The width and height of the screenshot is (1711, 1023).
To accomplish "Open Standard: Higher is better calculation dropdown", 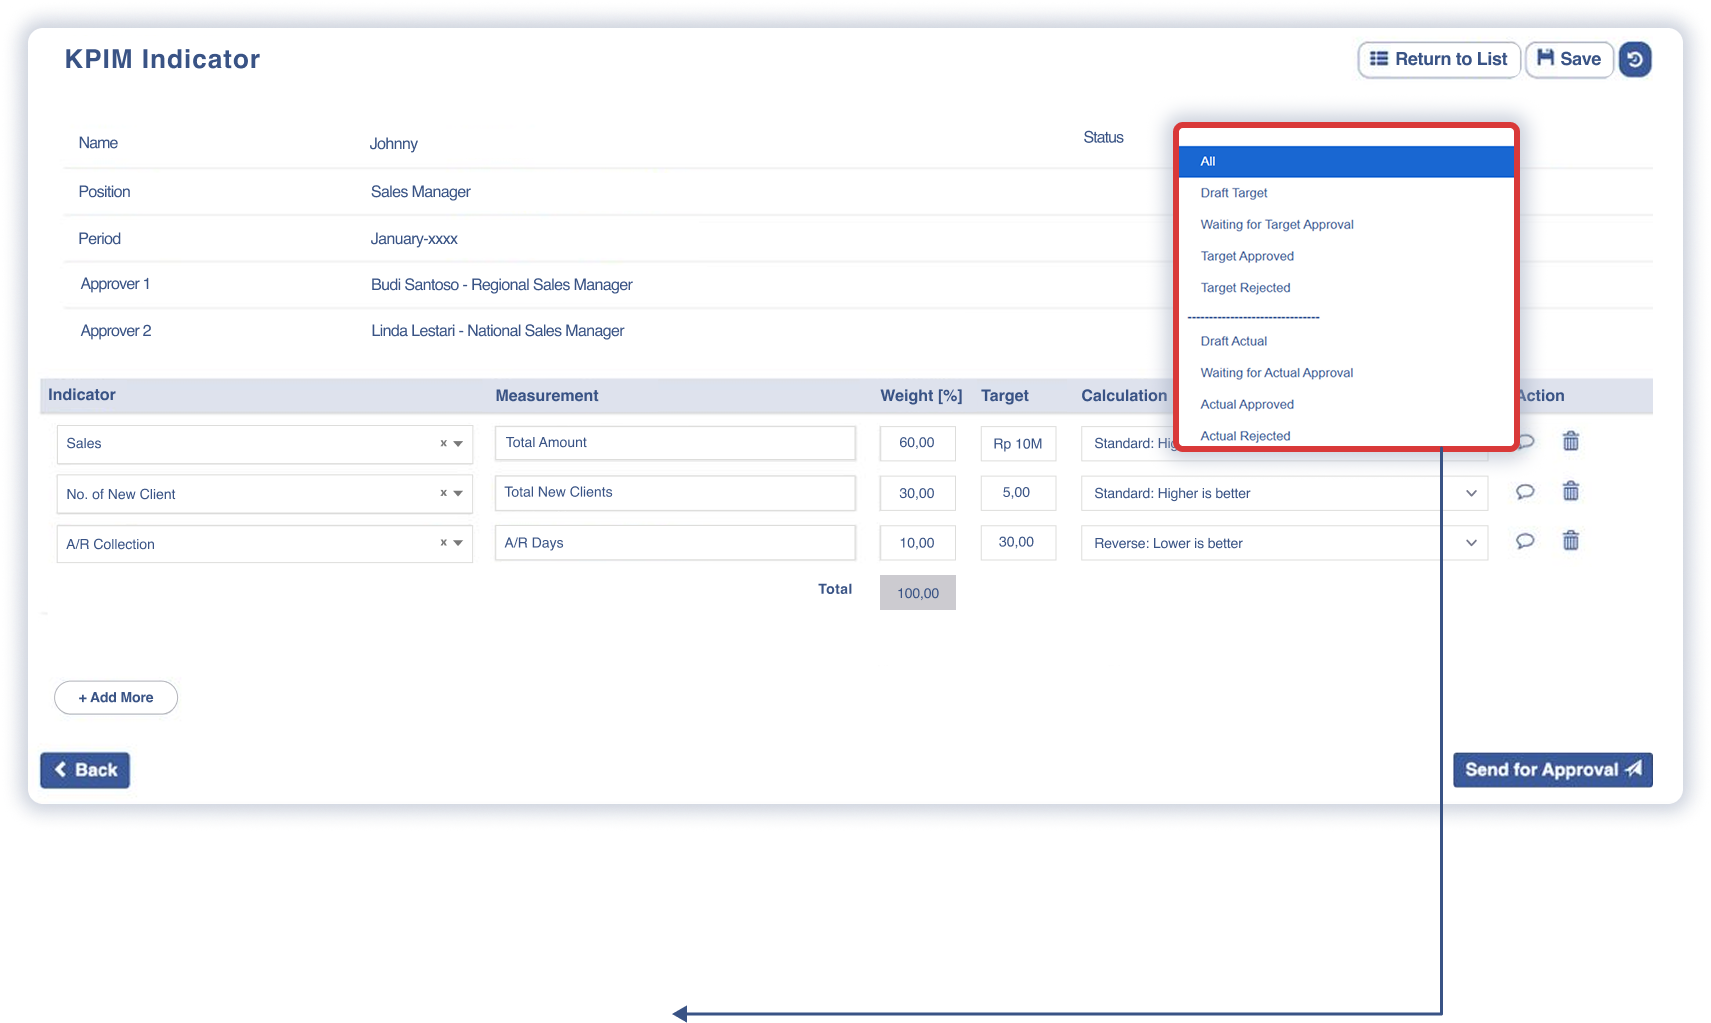I will 1471,493.
